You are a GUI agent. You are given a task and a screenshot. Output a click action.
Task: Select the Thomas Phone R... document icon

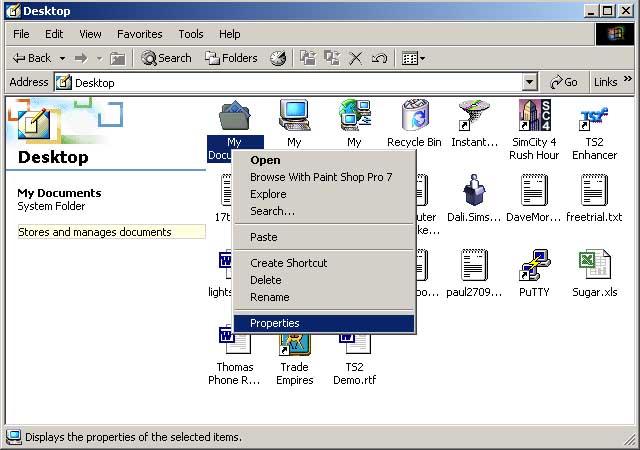click(234, 340)
